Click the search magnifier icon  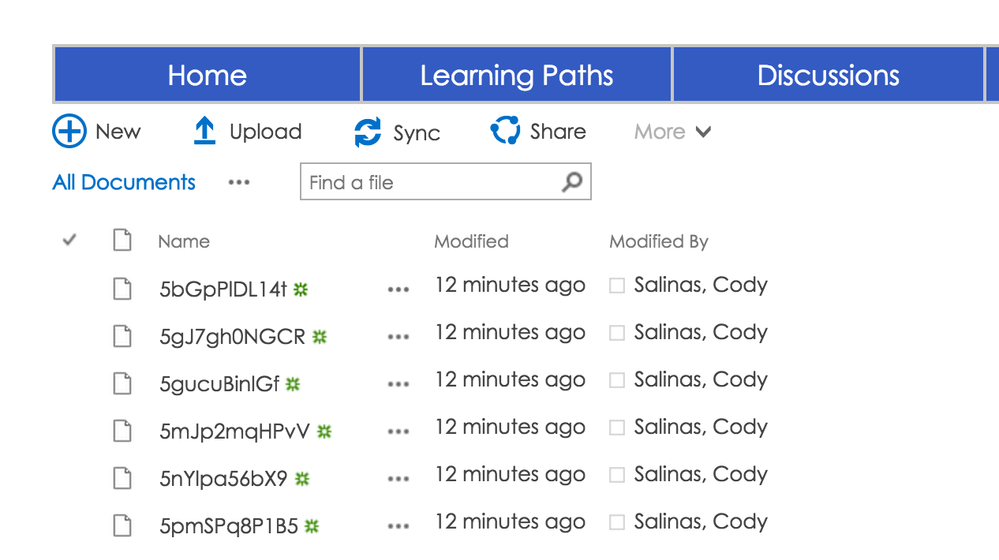click(572, 182)
